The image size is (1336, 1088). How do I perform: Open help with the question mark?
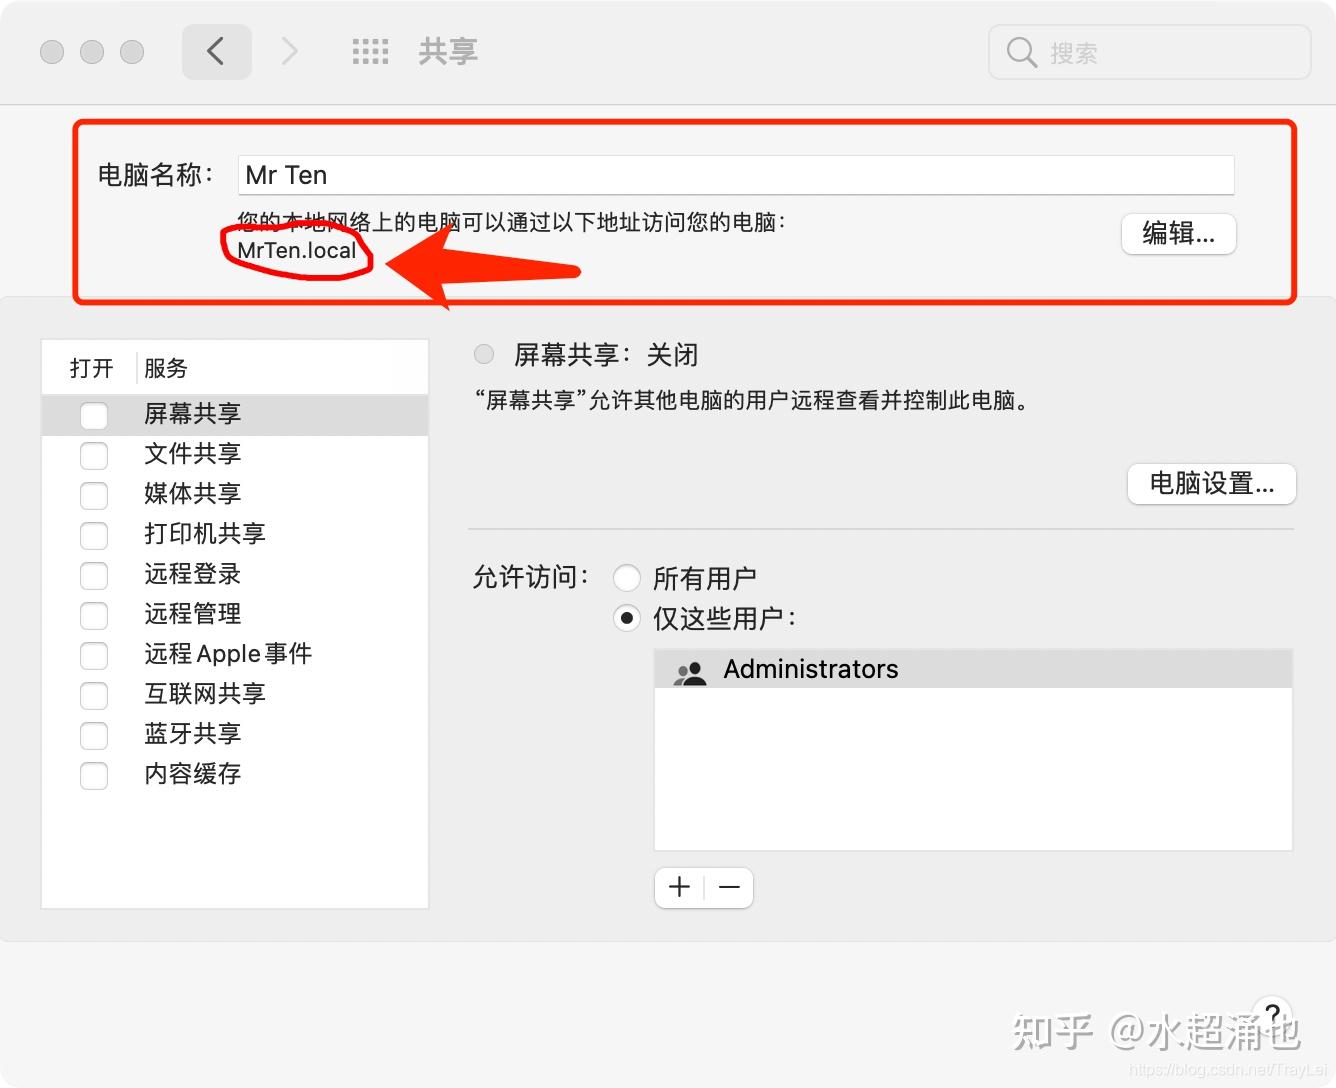pos(1272,1014)
